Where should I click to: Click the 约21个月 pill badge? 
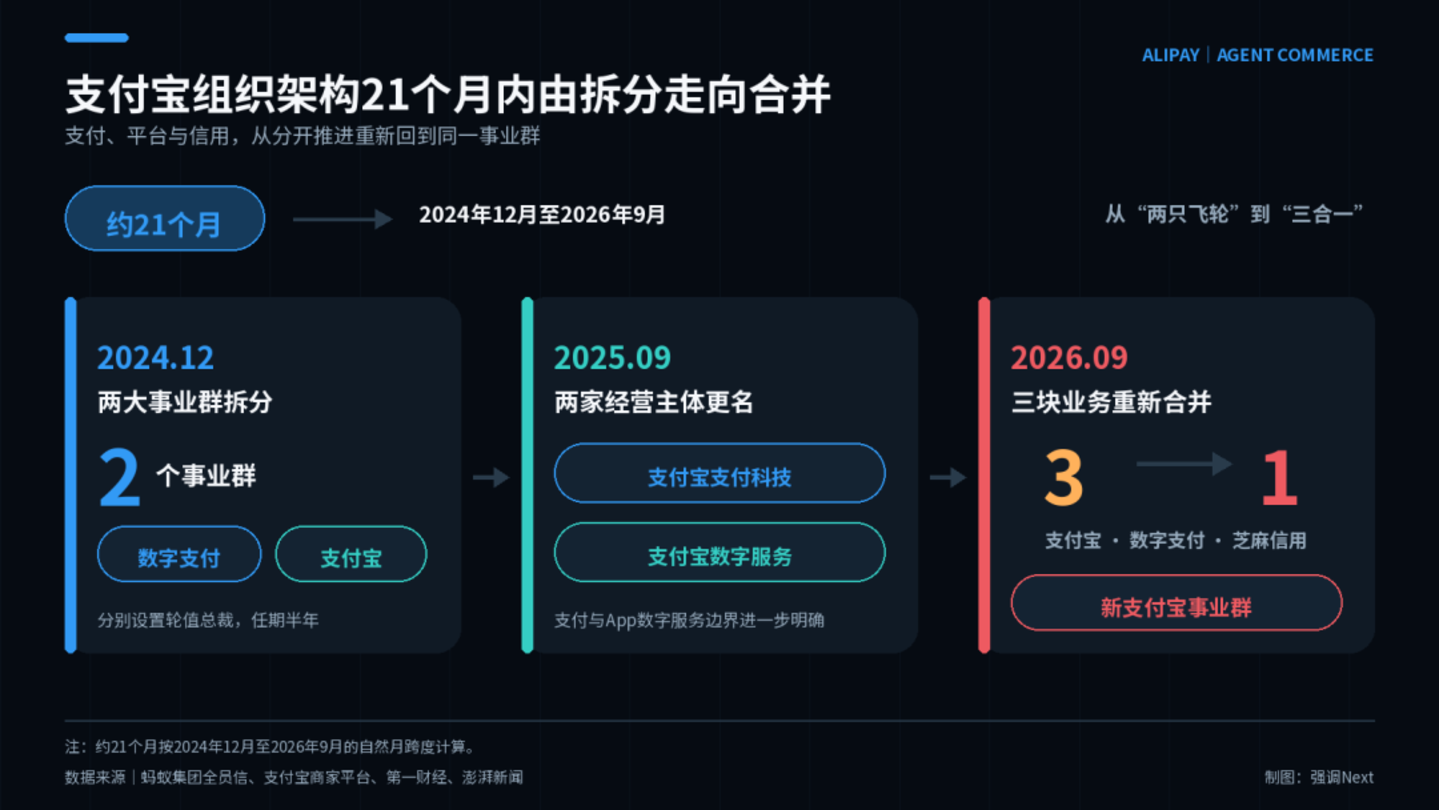coord(165,218)
